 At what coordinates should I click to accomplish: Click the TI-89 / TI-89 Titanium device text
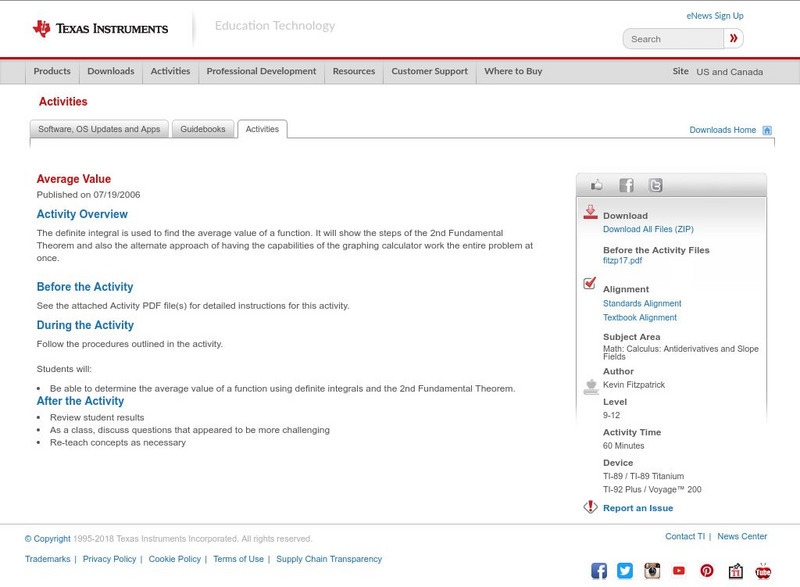(643, 476)
